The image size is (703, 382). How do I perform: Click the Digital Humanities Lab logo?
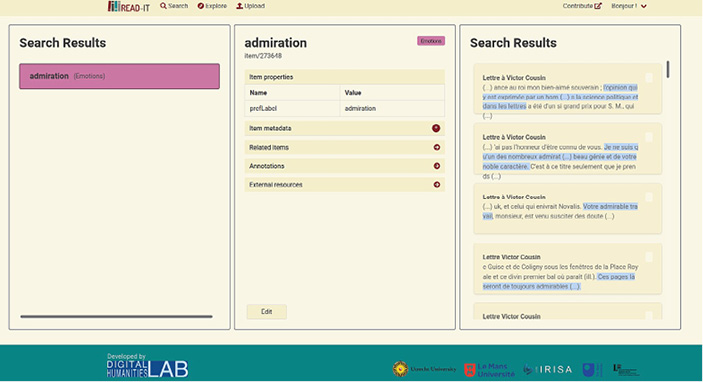148,365
